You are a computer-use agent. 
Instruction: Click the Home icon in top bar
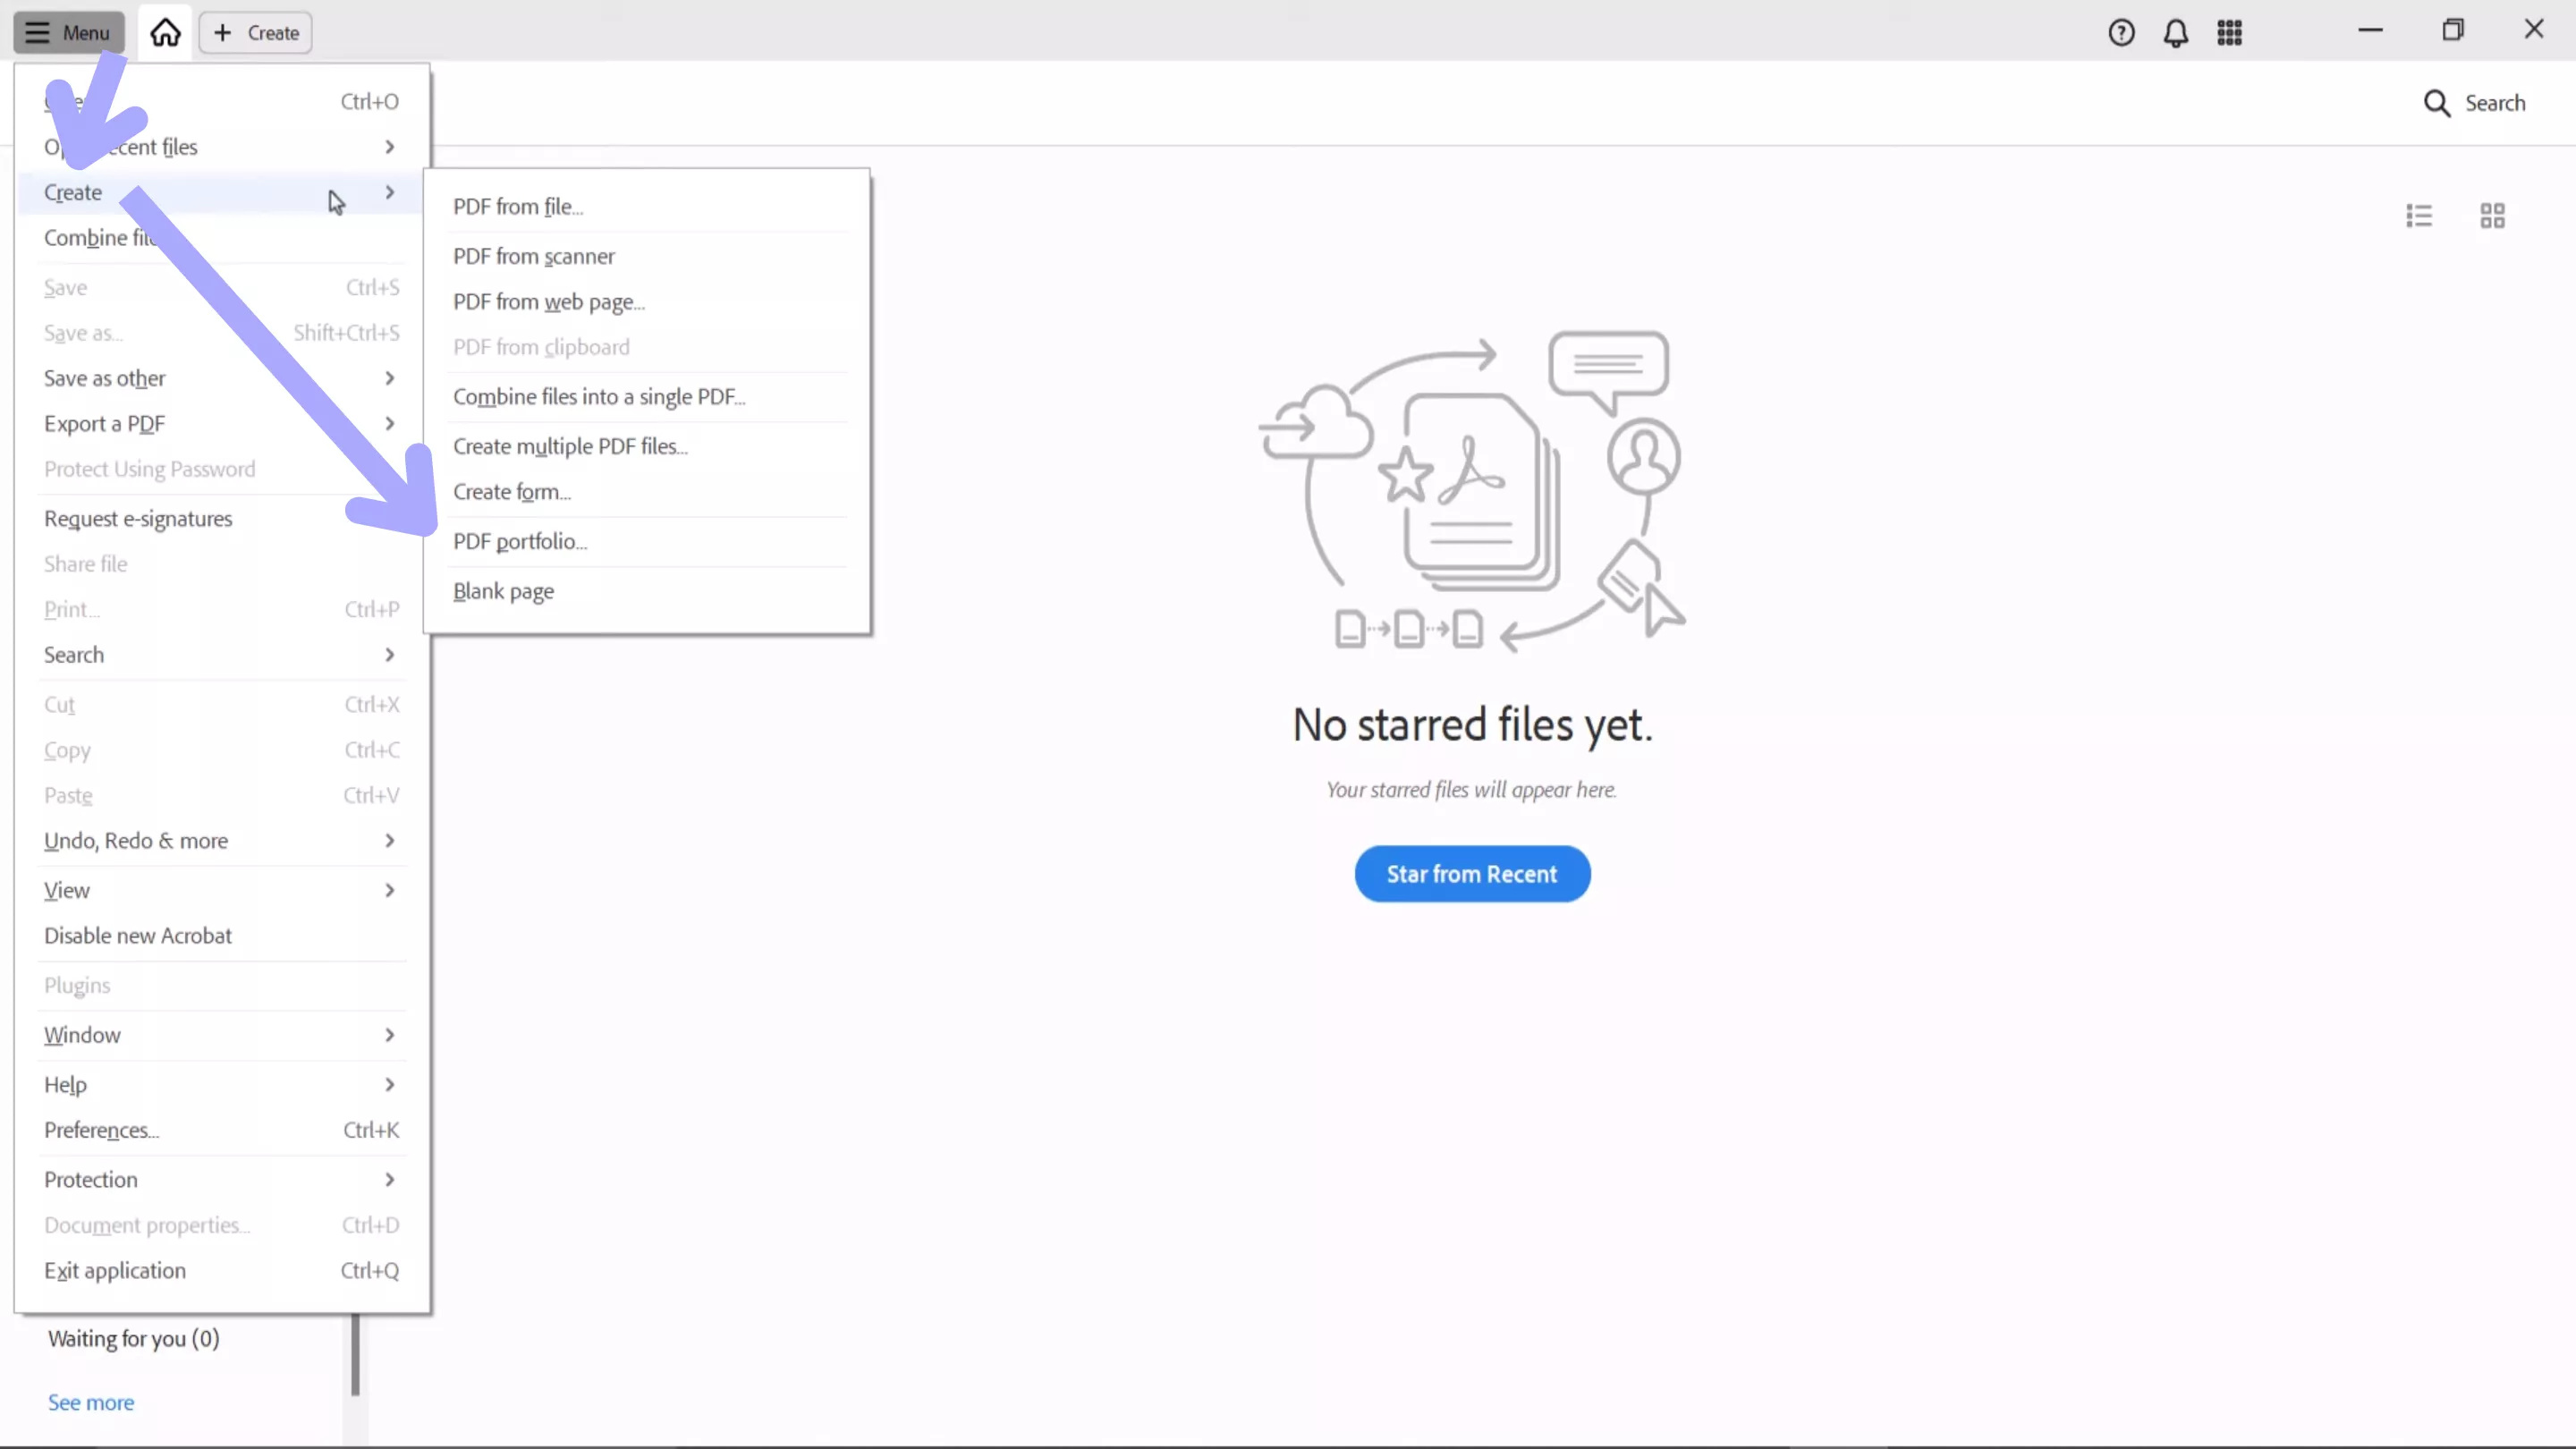pos(165,33)
